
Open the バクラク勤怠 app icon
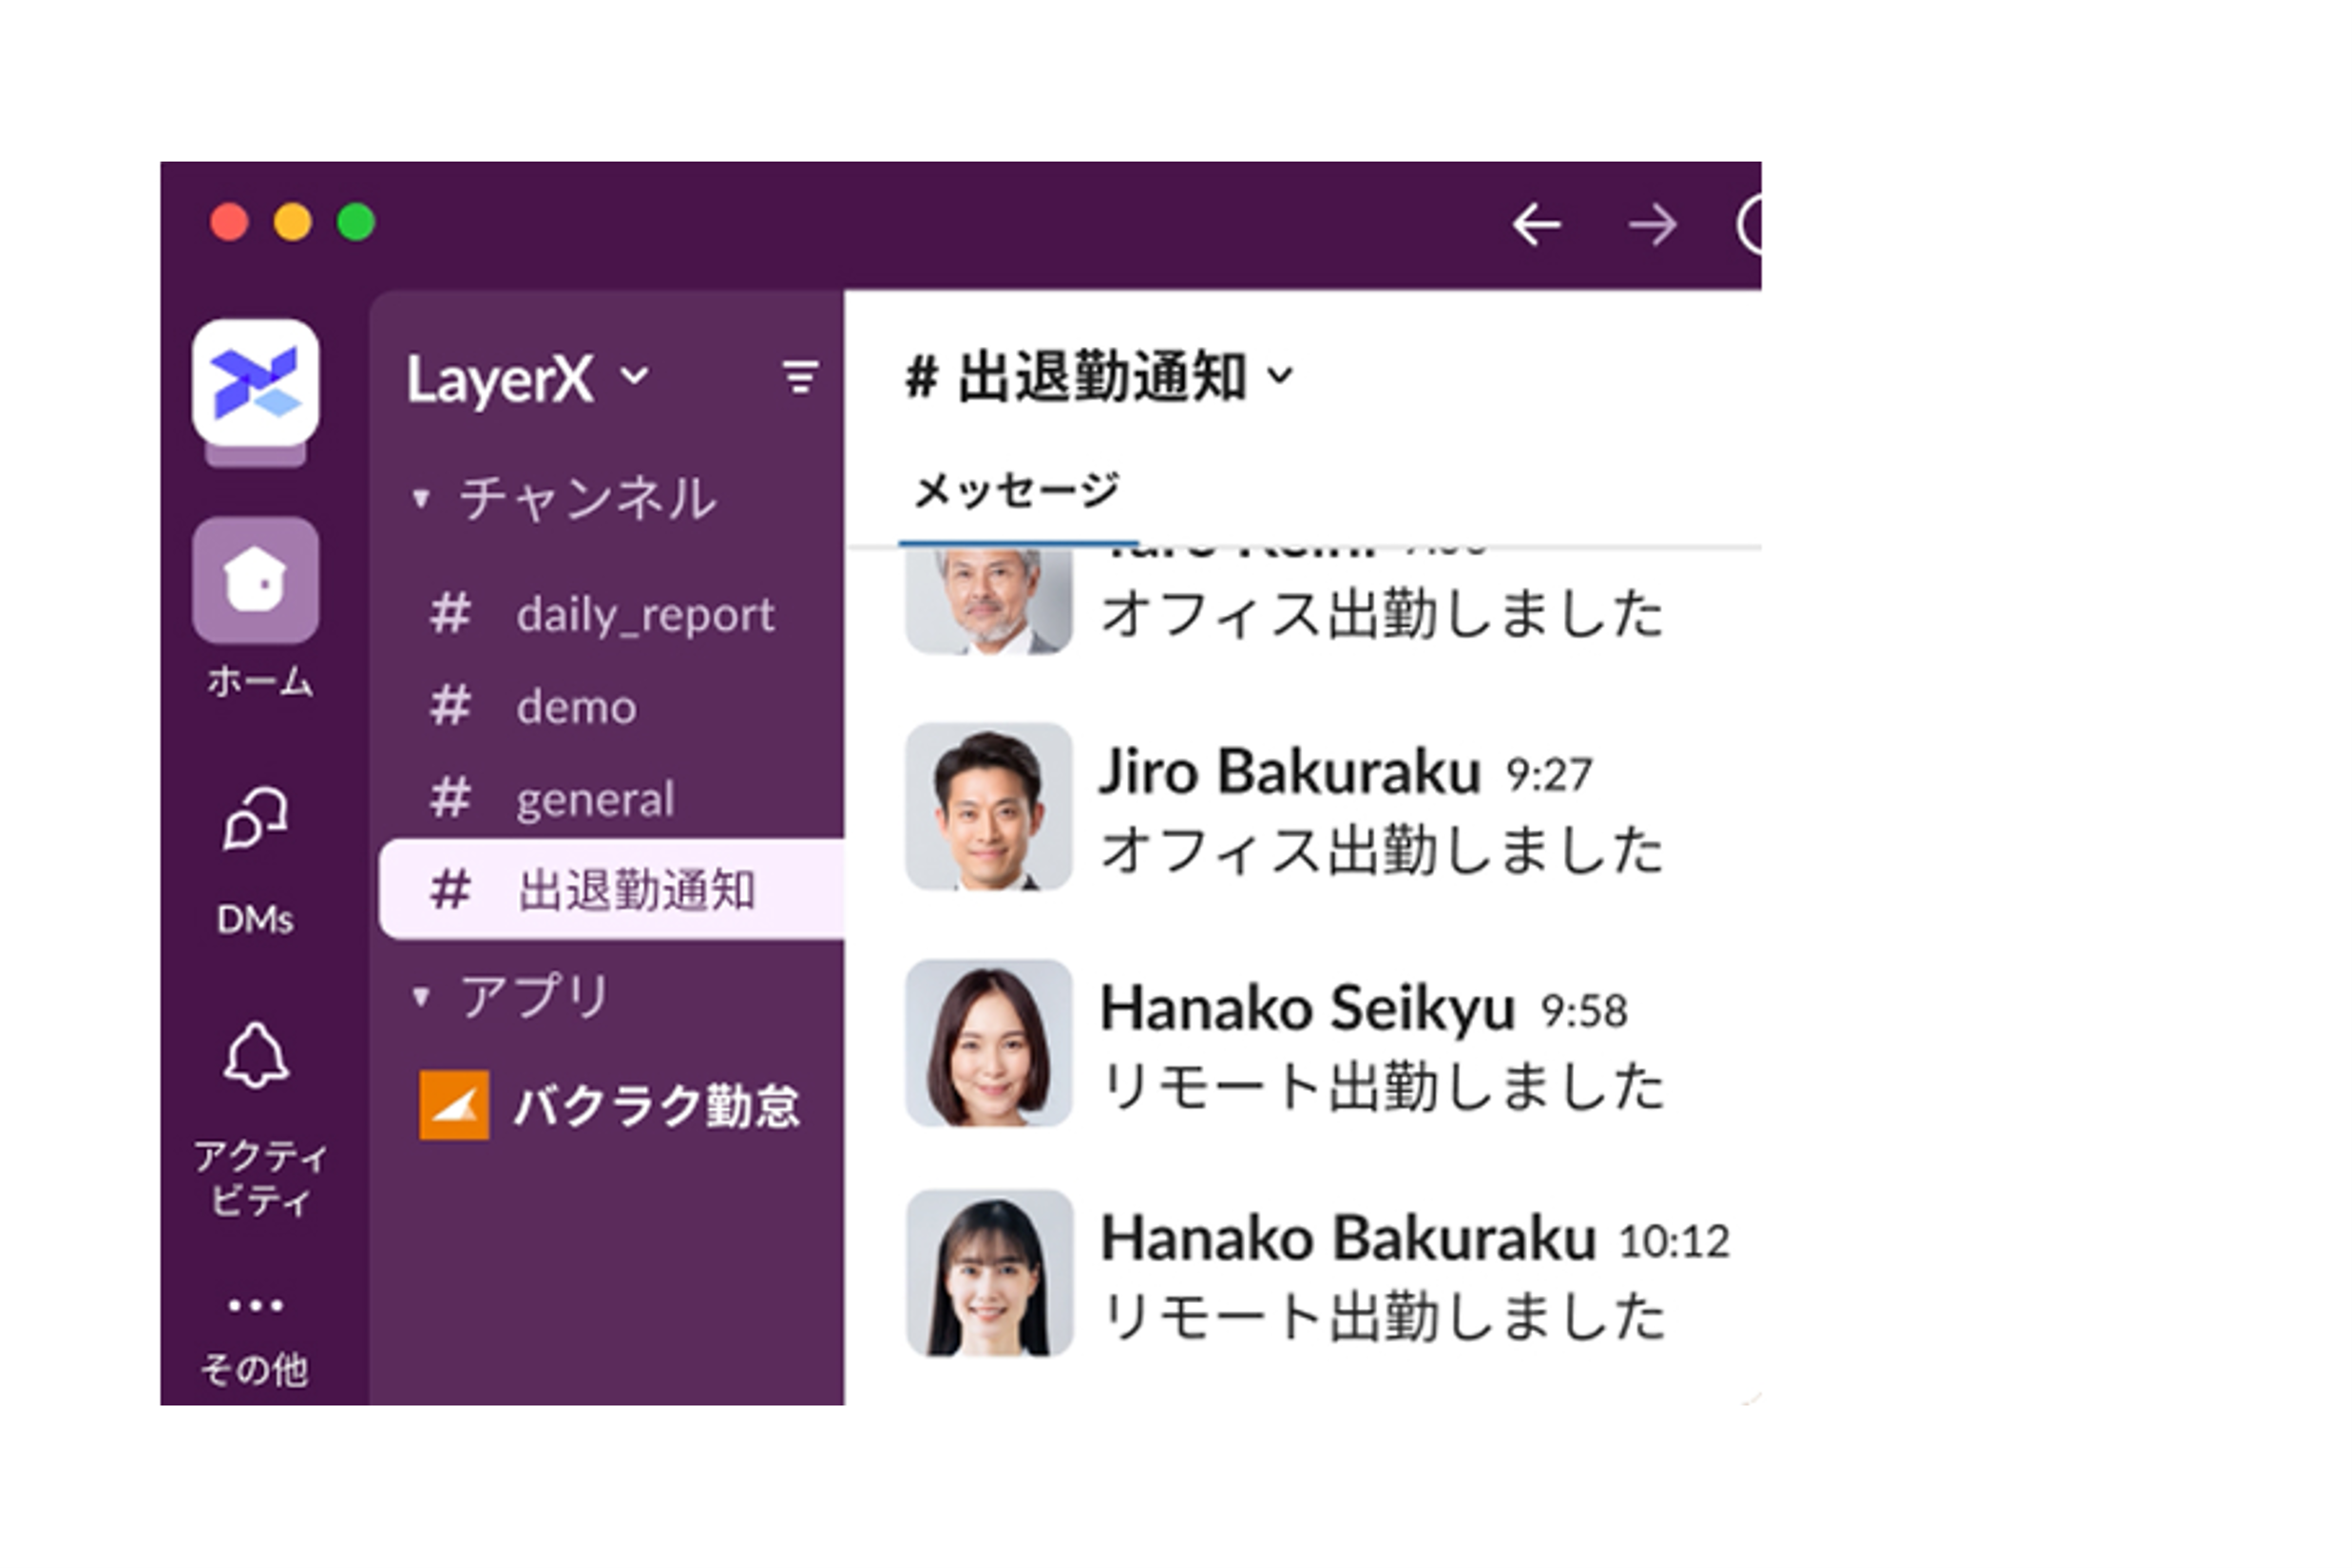tap(454, 1105)
